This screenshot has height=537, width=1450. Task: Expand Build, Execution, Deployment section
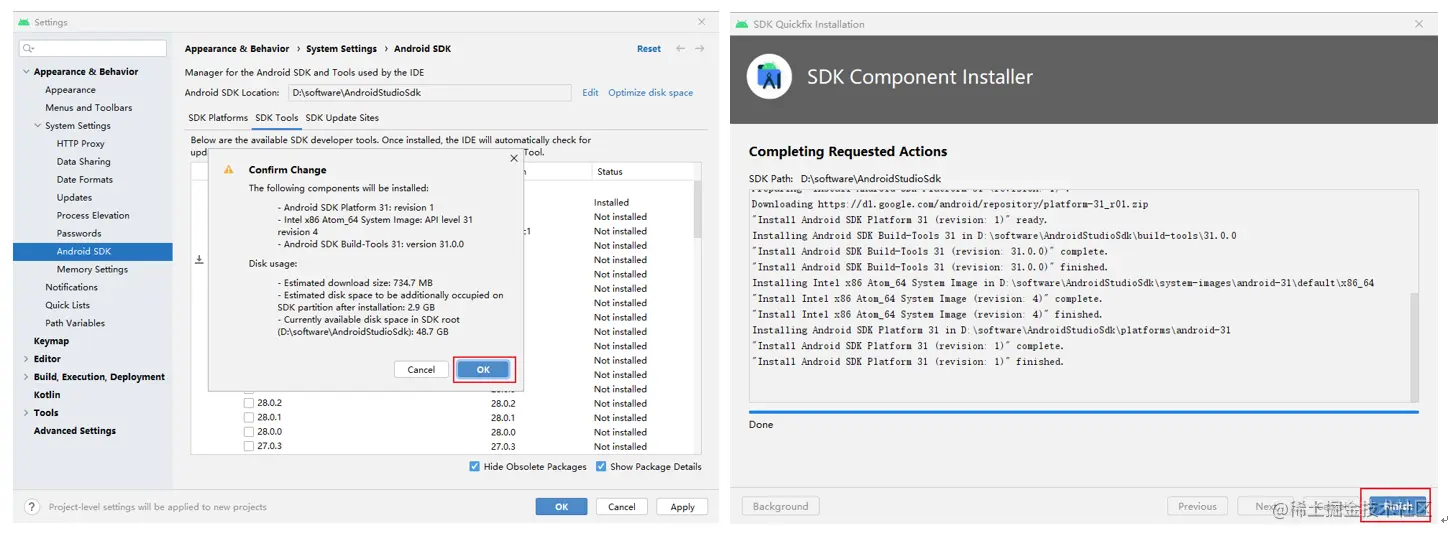25,377
